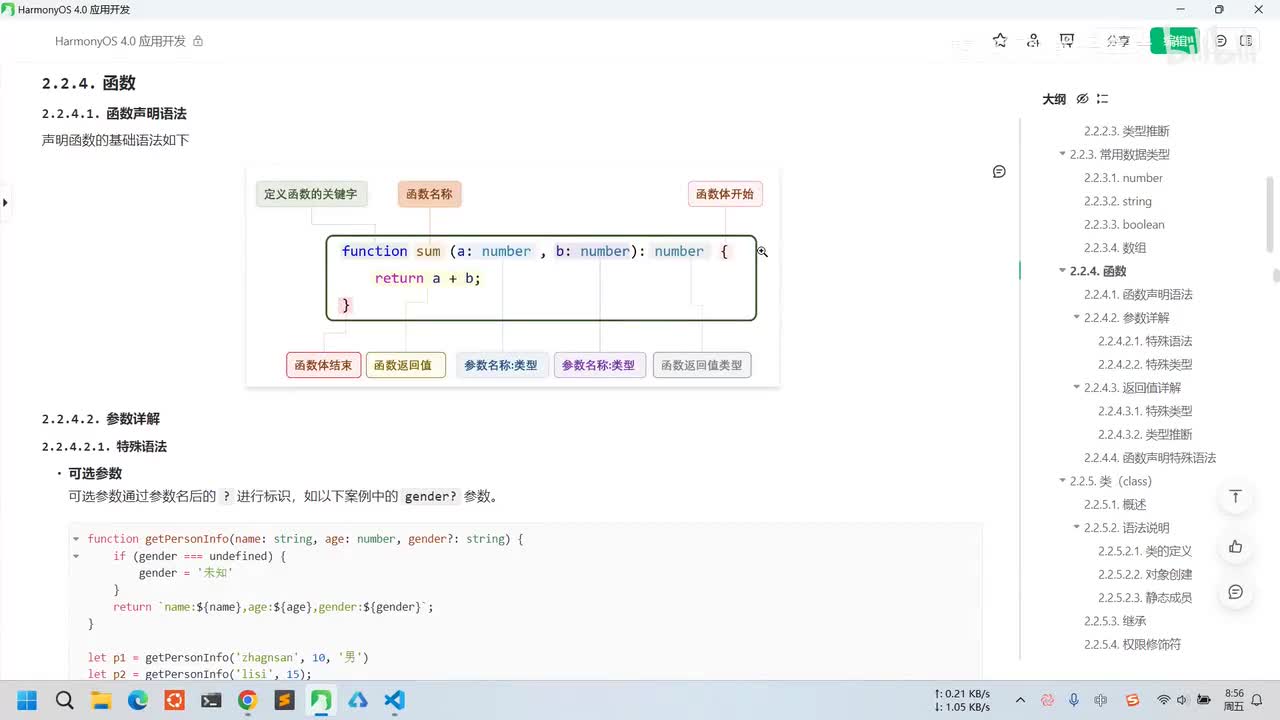Viewport: 1280px width, 720px height.
Task: Jump to 2.2.3.2. string in outline
Action: click(1118, 201)
